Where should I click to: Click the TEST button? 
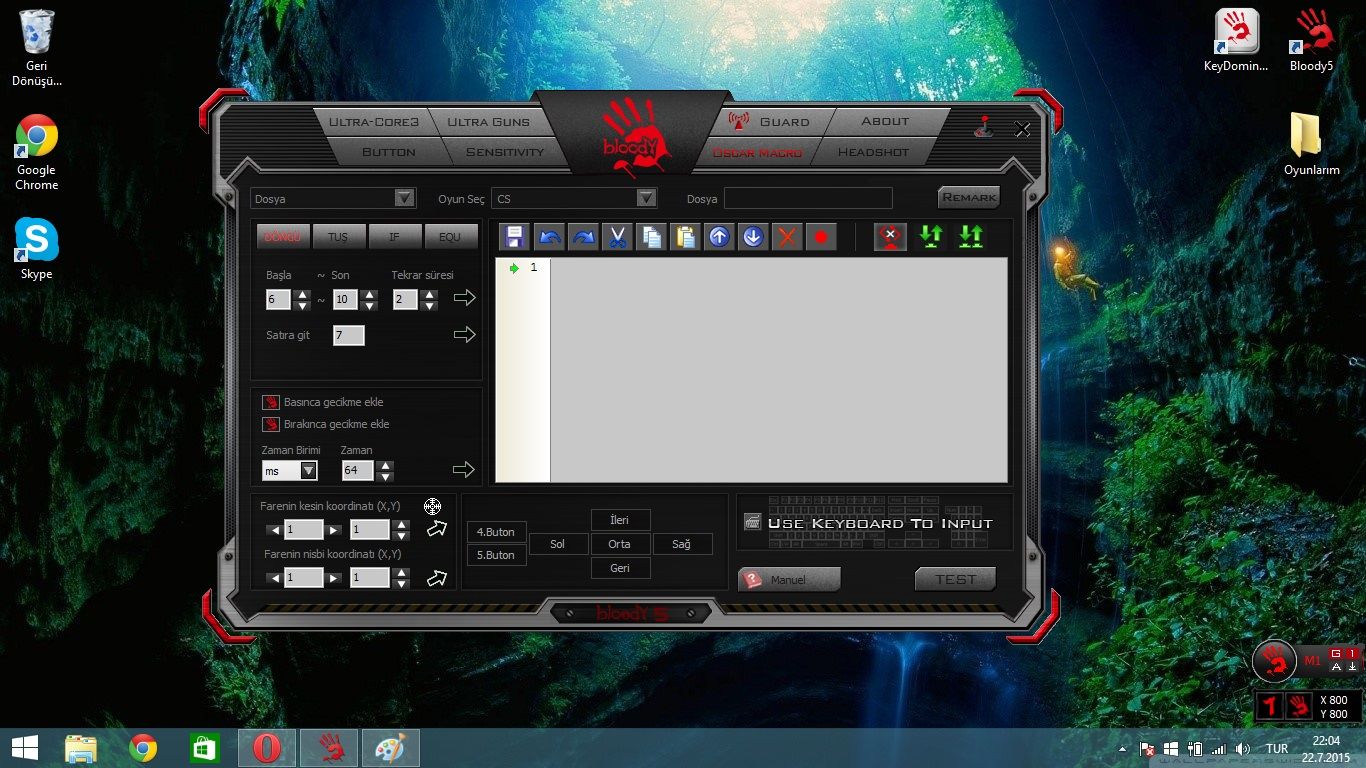(955, 579)
